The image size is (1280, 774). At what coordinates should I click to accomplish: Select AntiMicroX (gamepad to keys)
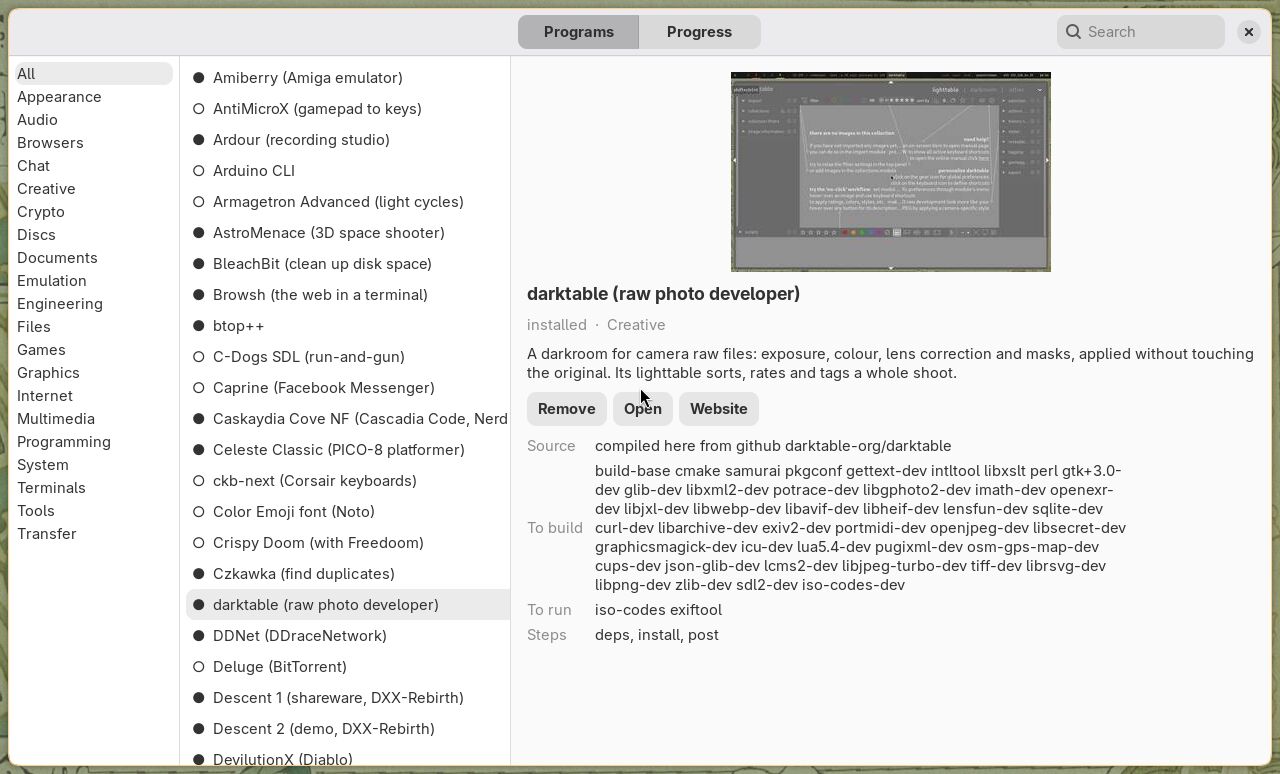[347, 109]
